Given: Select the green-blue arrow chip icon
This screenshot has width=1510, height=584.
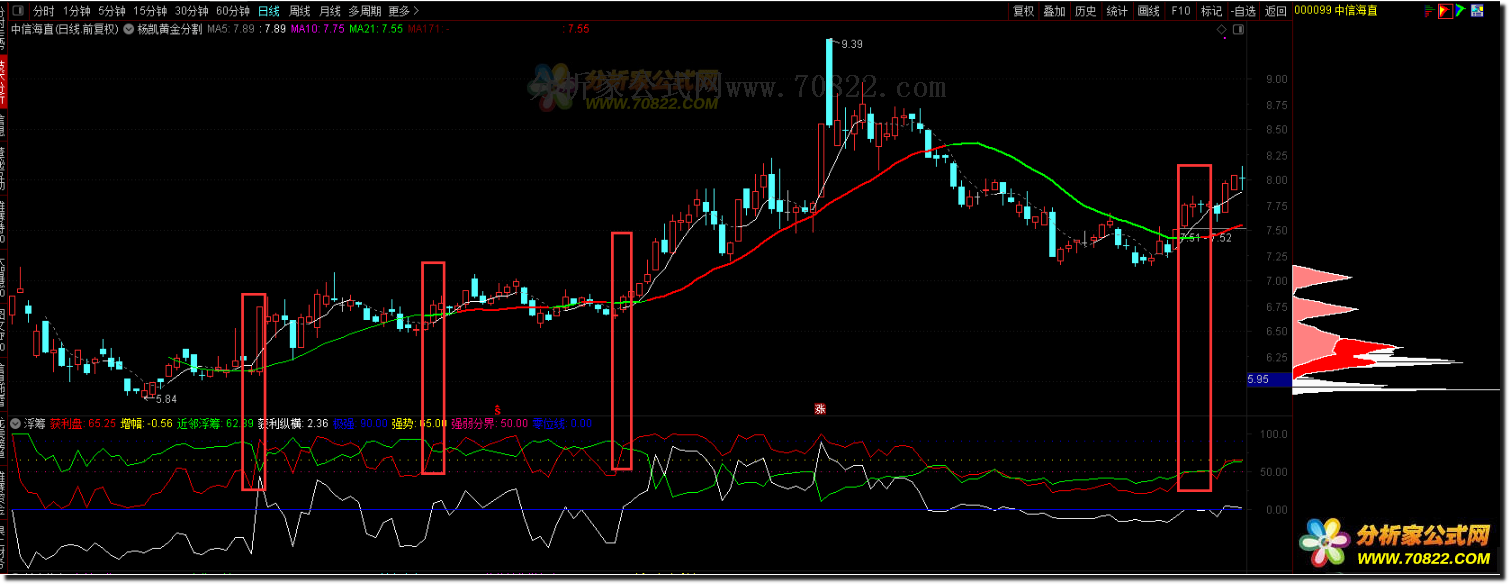Looking at the screenshot, I should [1461, 11].
